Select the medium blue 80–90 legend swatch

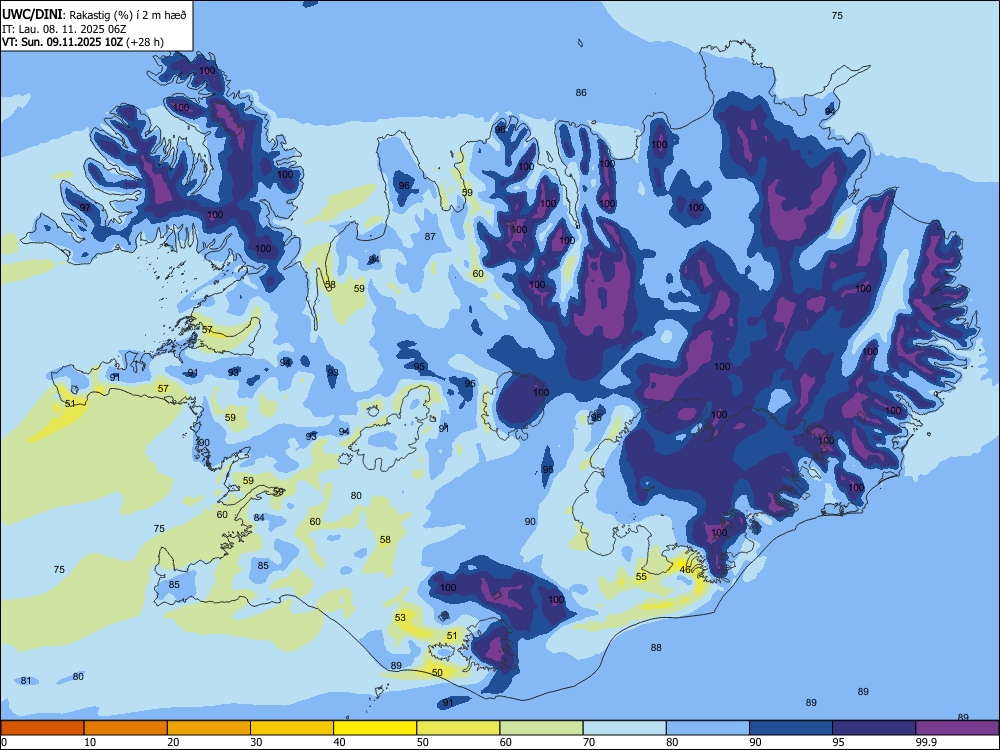tap(707, 728)
